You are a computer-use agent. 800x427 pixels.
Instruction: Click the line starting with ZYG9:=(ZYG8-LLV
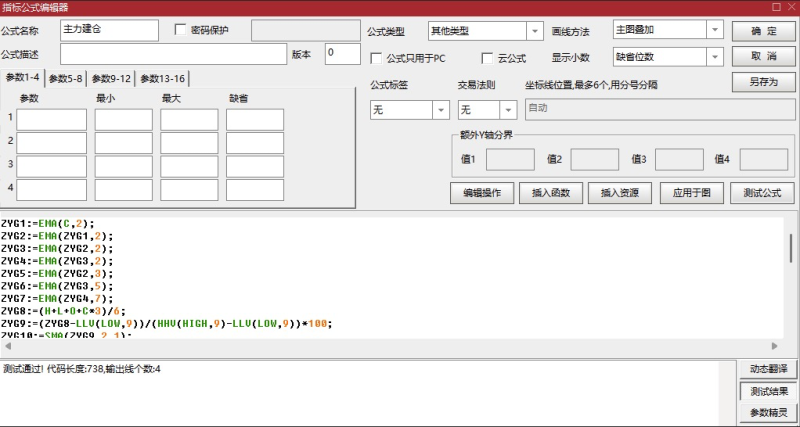click(167, 324)
